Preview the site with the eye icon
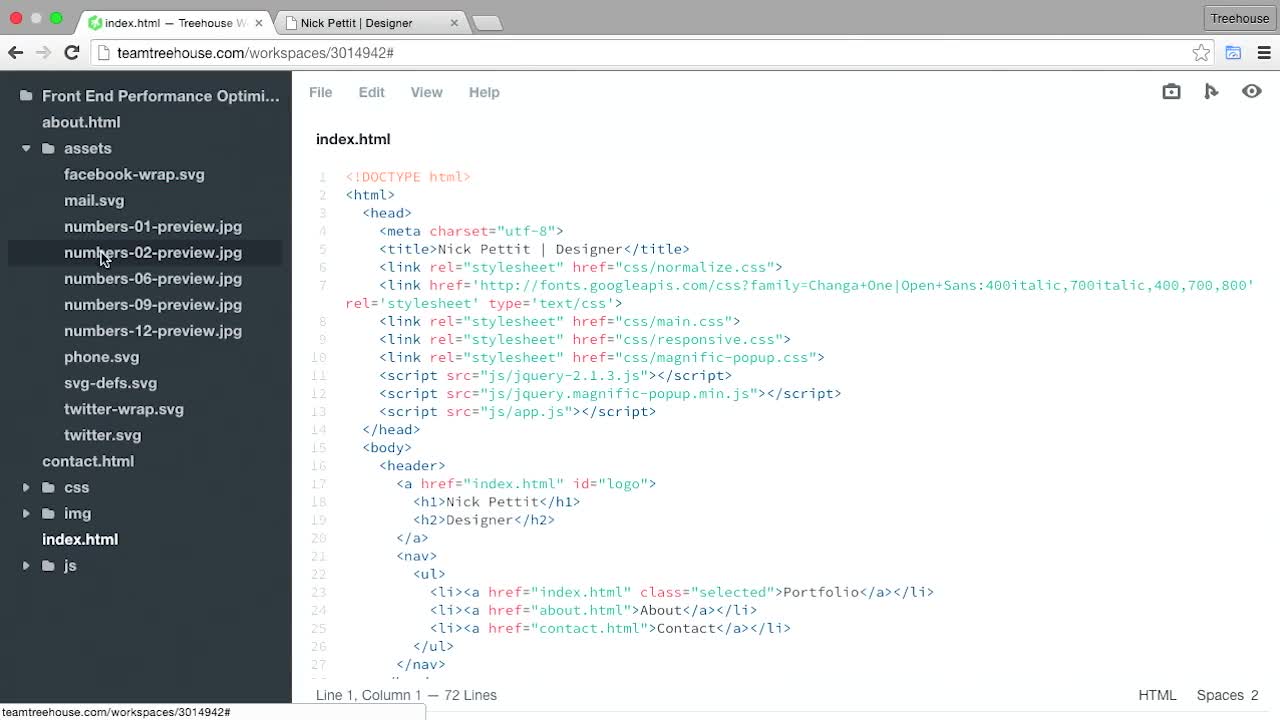The height and width of the screenshot is (720, 1280). pyautogui.click(x=1251, y=91)
